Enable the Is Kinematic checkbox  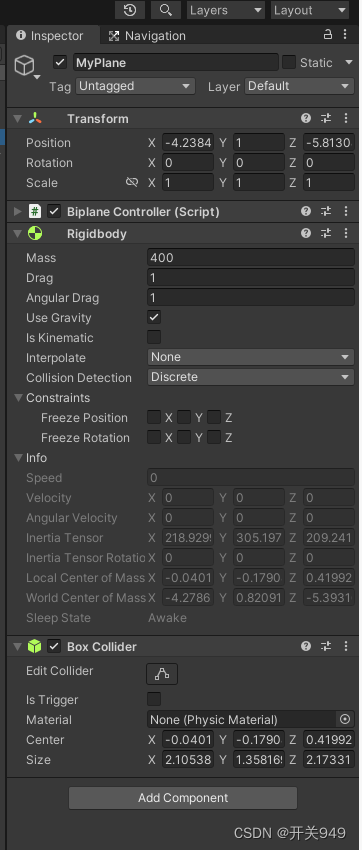154,337
